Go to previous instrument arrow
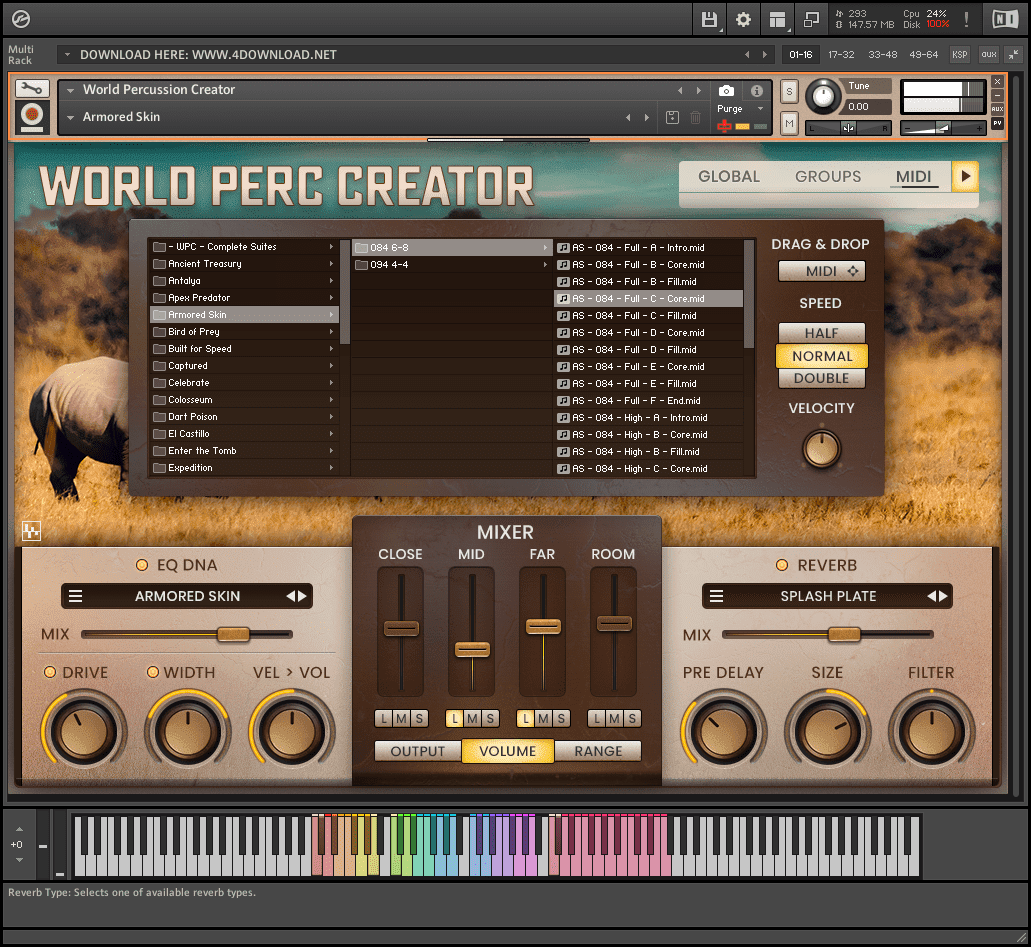1031x947 pixels. (x=680, y=91)
